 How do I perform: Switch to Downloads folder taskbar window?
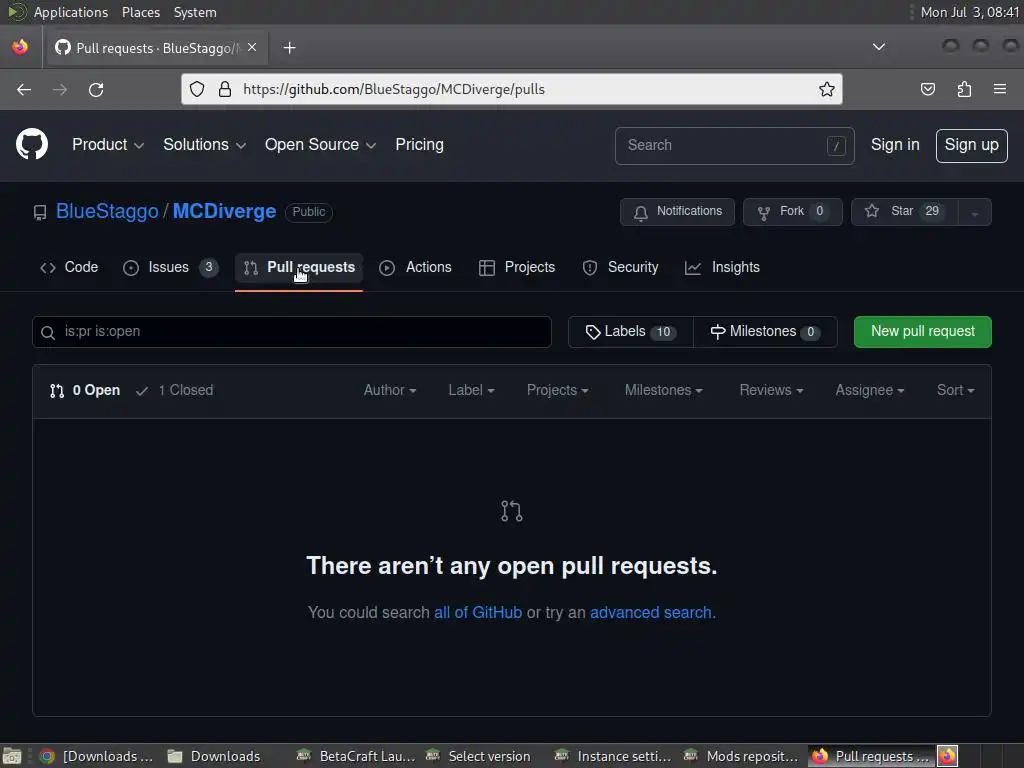(x=214, y=756)
